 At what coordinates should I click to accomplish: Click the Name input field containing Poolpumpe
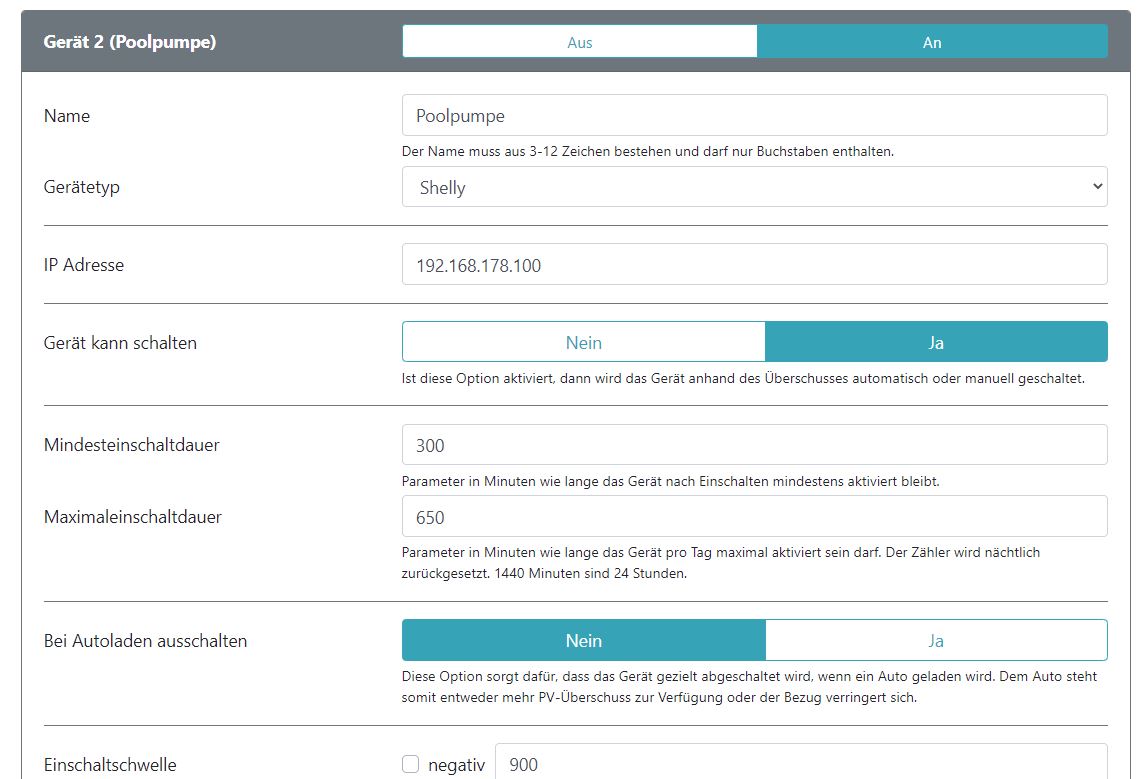click(754, 116)
